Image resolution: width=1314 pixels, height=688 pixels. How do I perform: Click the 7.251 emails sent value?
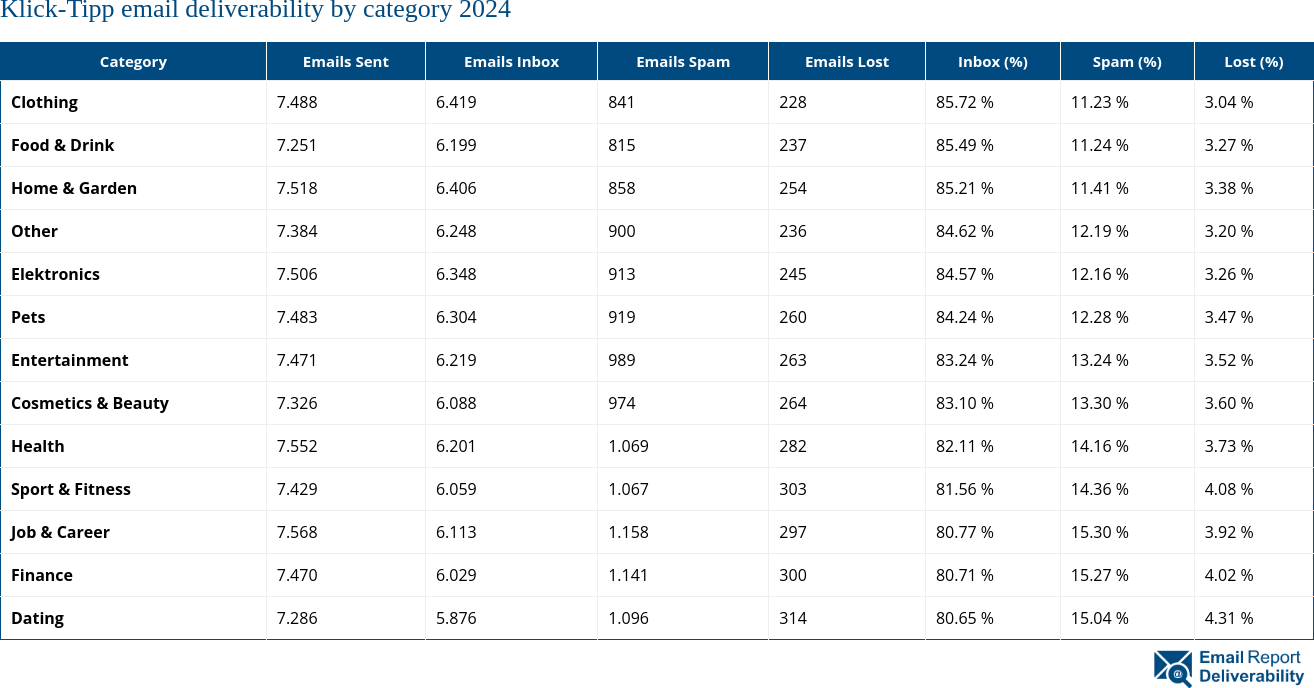297,145
